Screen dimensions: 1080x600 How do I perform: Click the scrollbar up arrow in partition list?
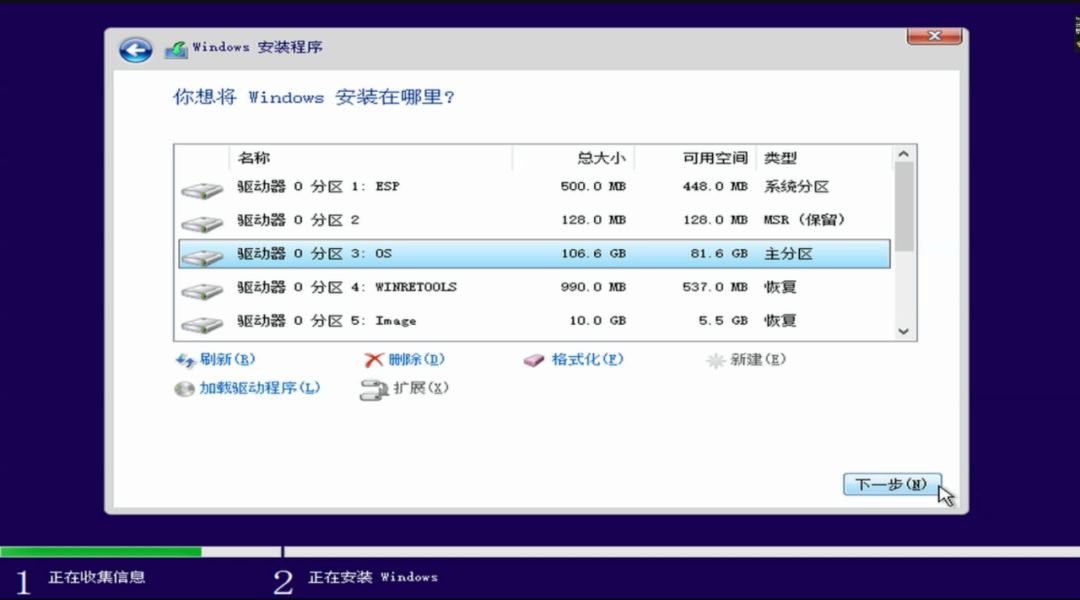pos(903,155)
